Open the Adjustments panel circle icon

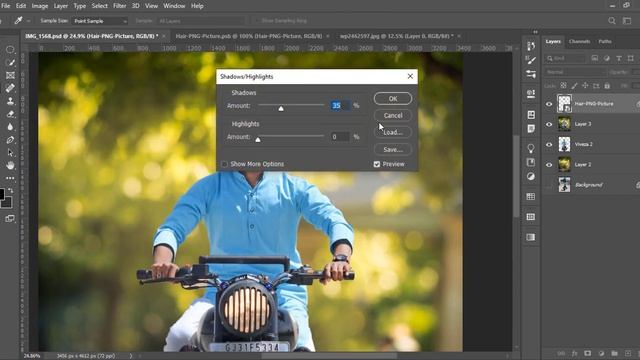pyautogui.click(x=531, y=176)
